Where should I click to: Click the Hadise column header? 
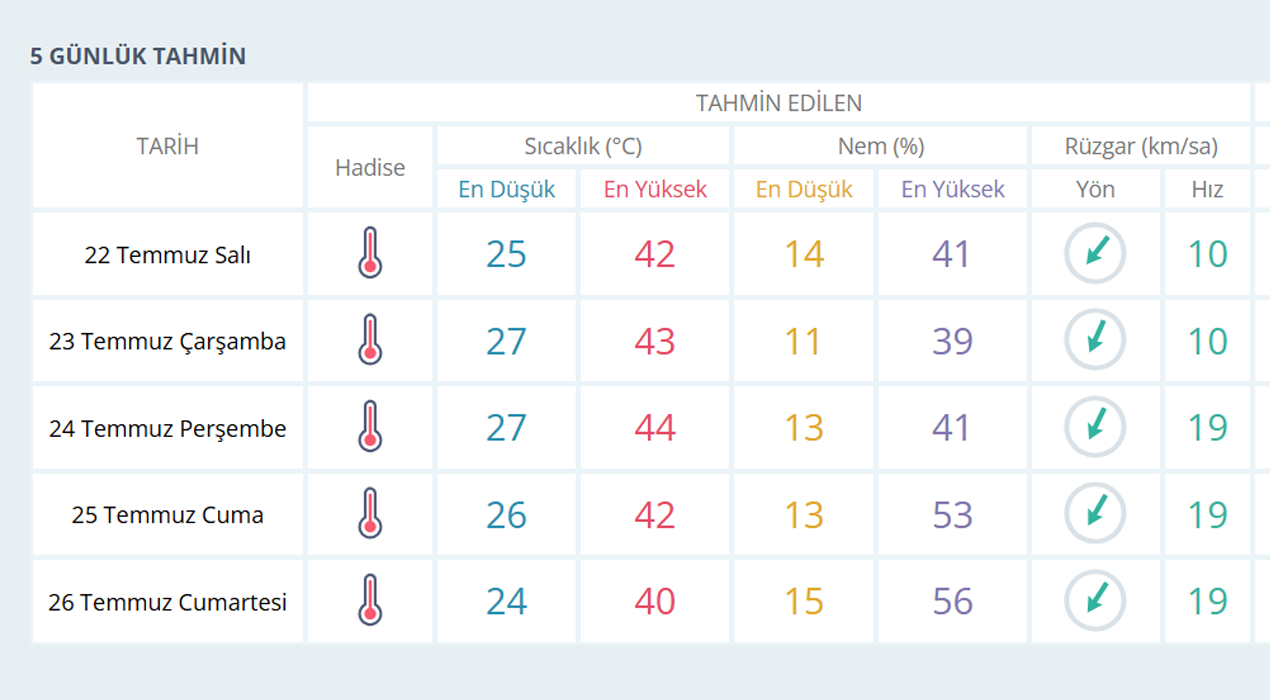click(x=370, y=167)
